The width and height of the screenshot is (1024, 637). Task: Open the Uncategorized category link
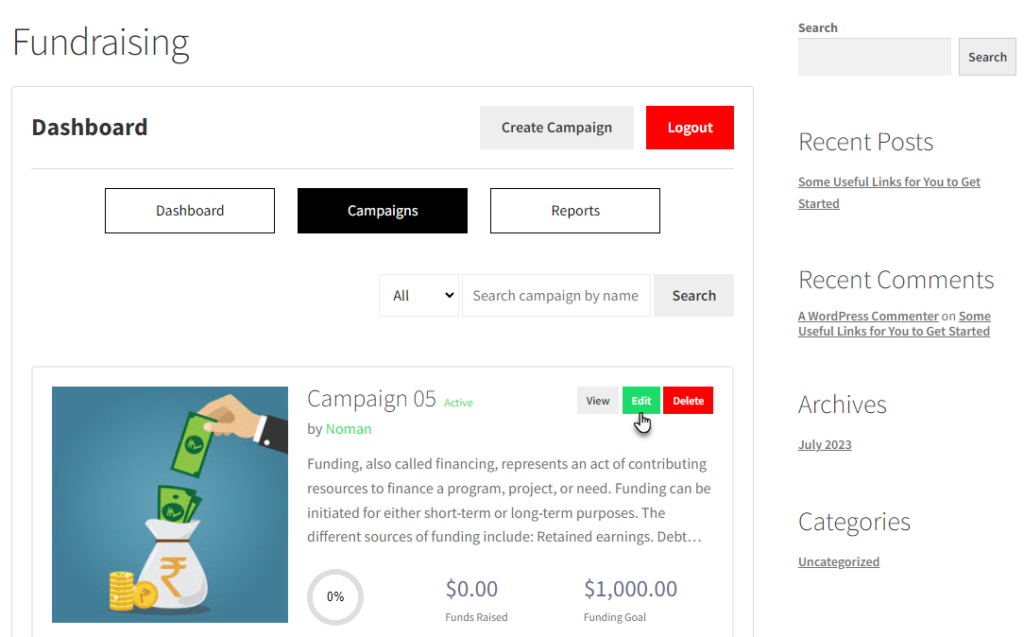[839, 561]
